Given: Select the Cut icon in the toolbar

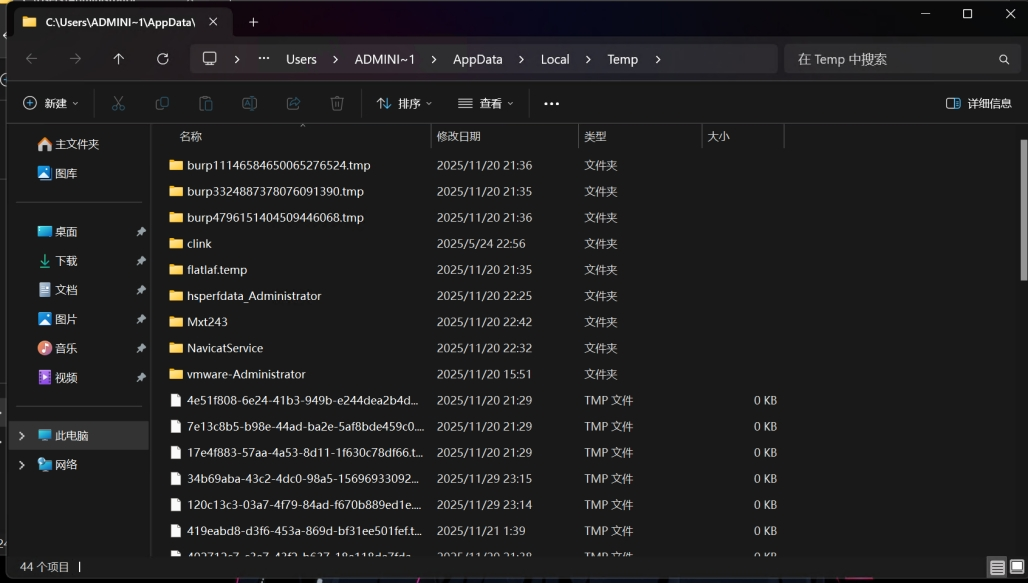Looking at the screenshot, I should point(118,103).
